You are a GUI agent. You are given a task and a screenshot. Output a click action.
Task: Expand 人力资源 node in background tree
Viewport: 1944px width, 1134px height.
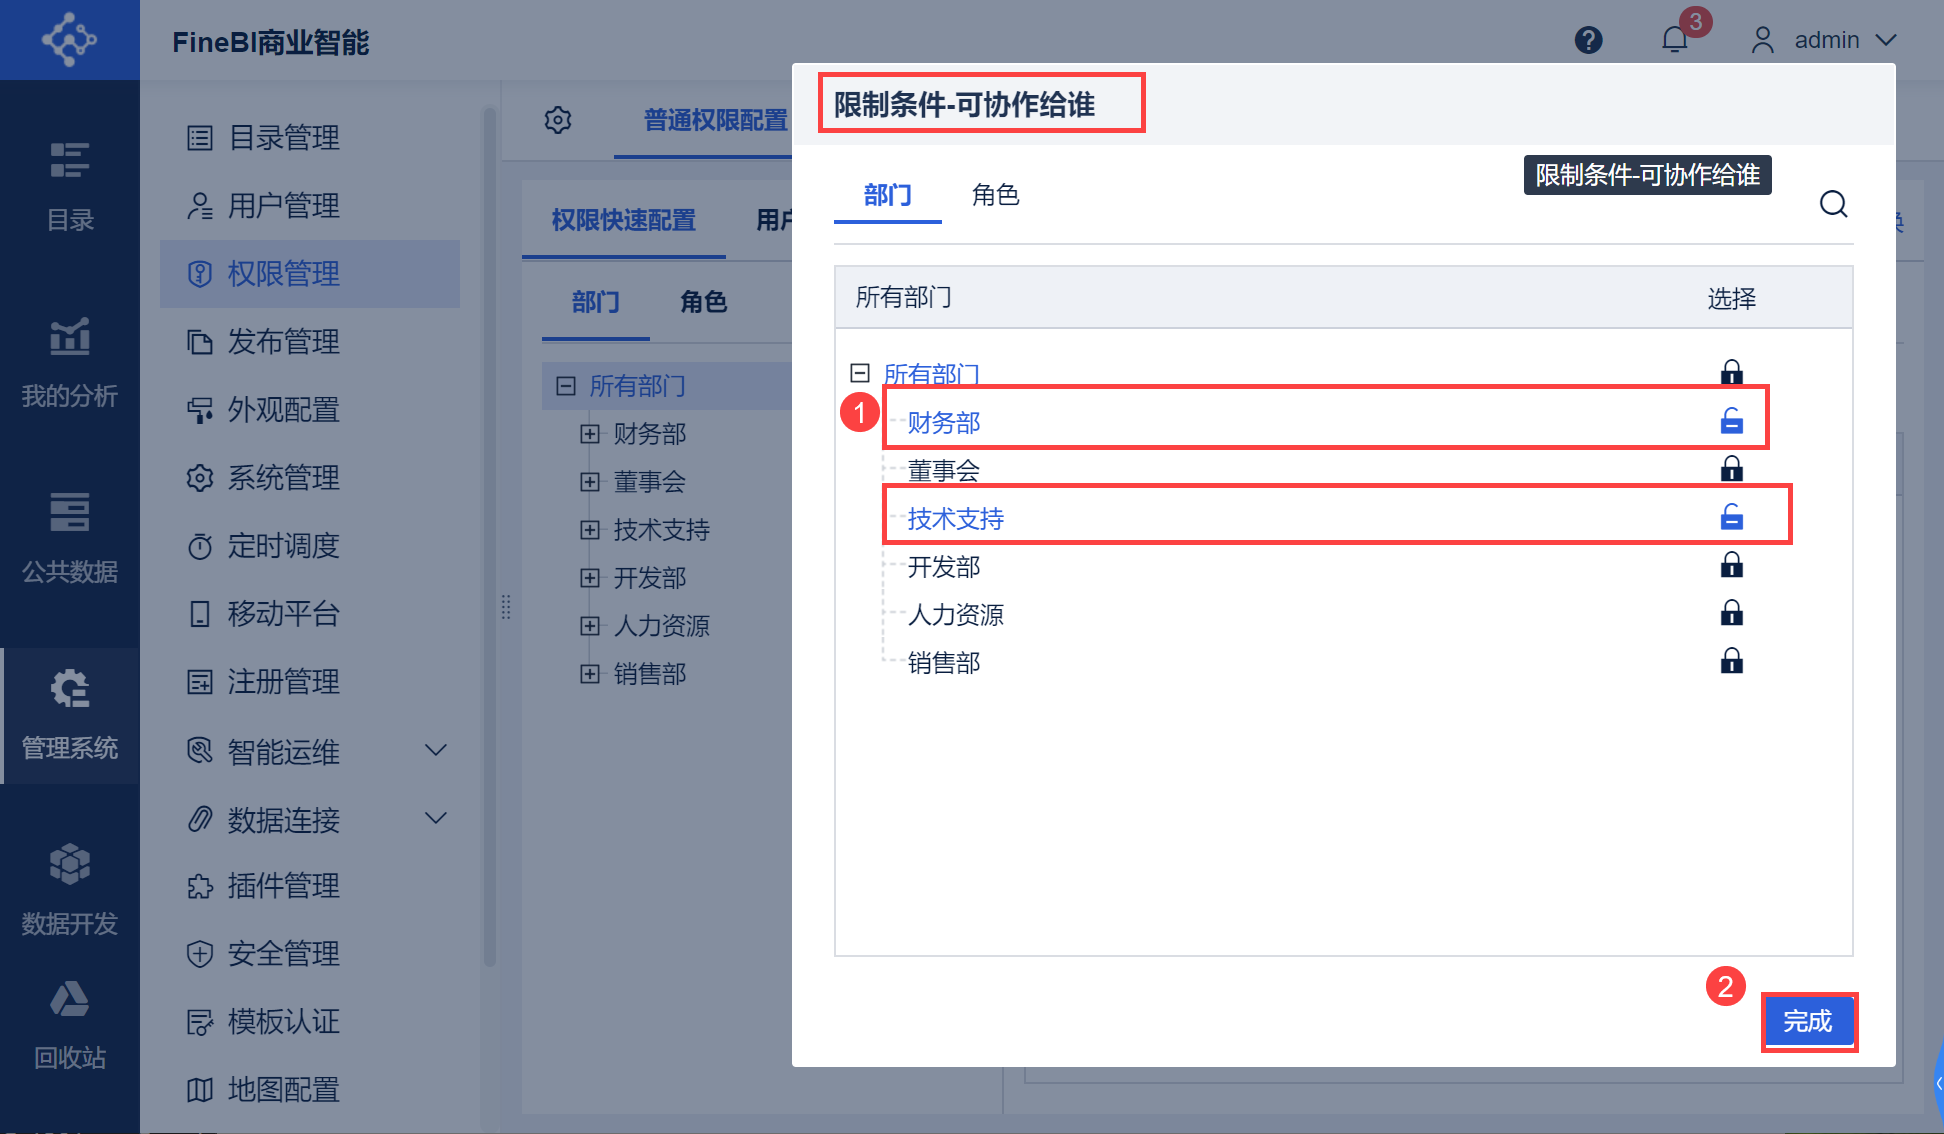[590, 626]
